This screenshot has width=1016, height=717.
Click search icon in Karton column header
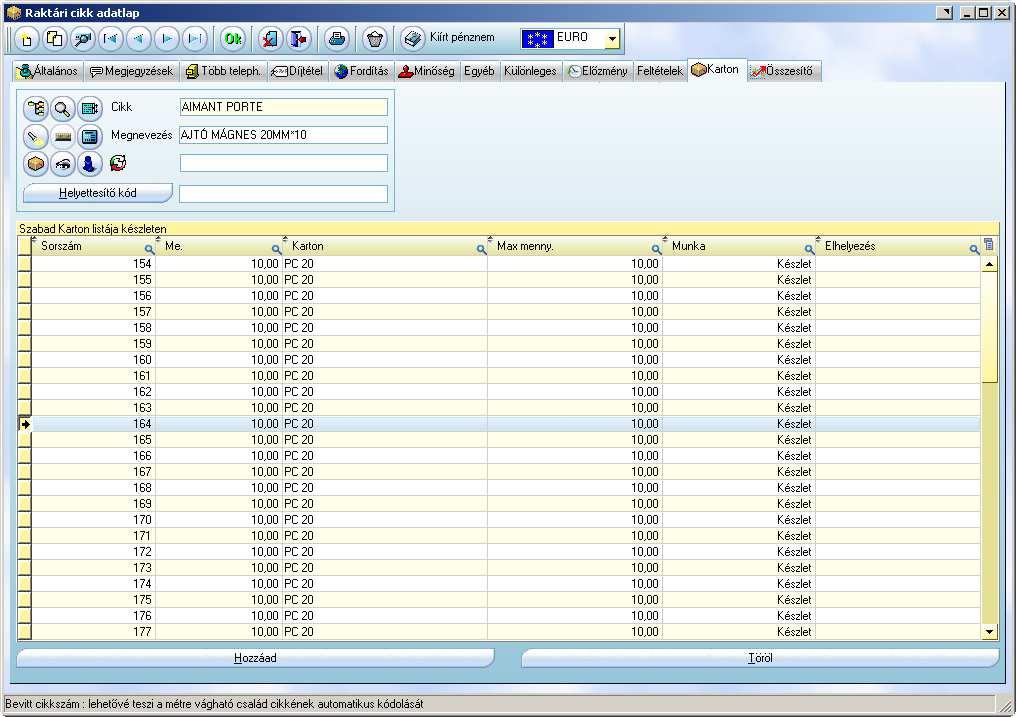481,249
